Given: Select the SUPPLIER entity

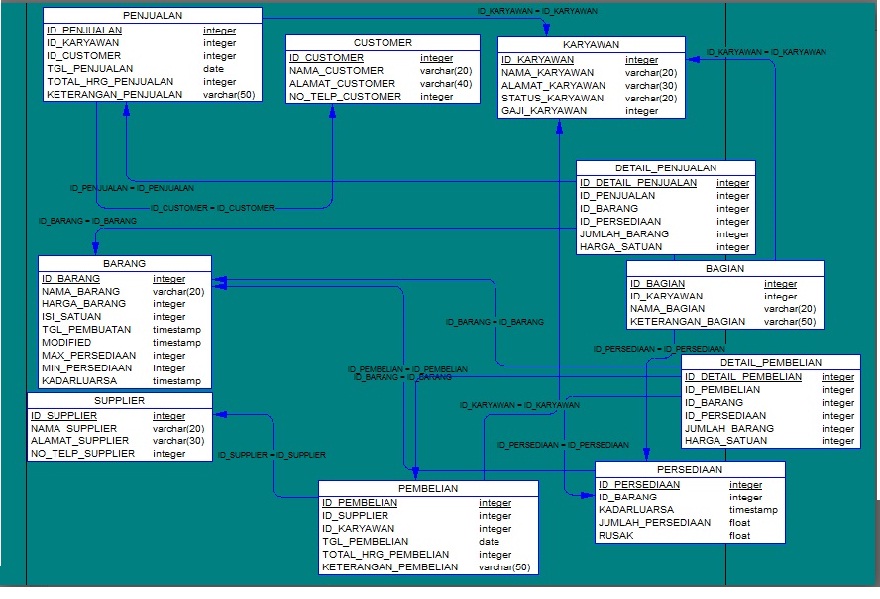Looking at the screenshot, I should 119,400.
